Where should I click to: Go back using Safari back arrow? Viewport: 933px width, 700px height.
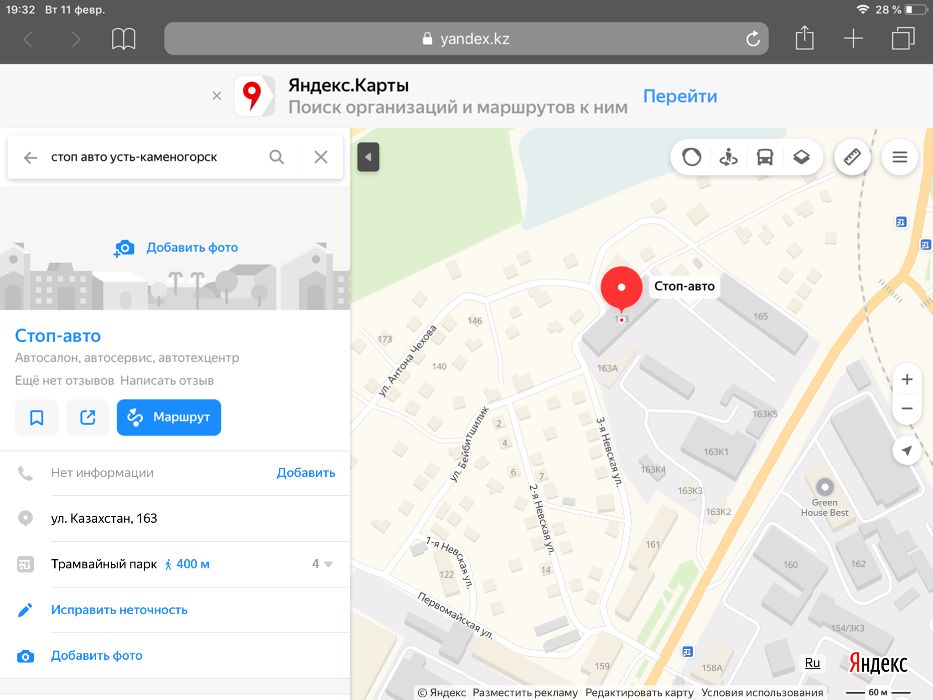coord(27,39)
